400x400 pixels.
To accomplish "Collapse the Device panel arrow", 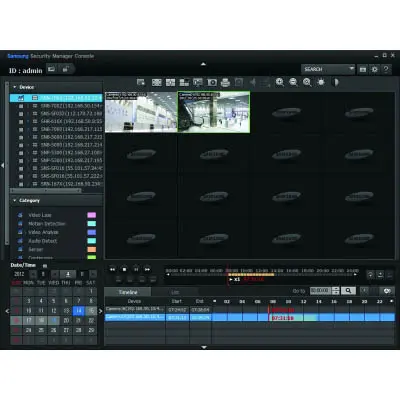I will pos(15,87).
